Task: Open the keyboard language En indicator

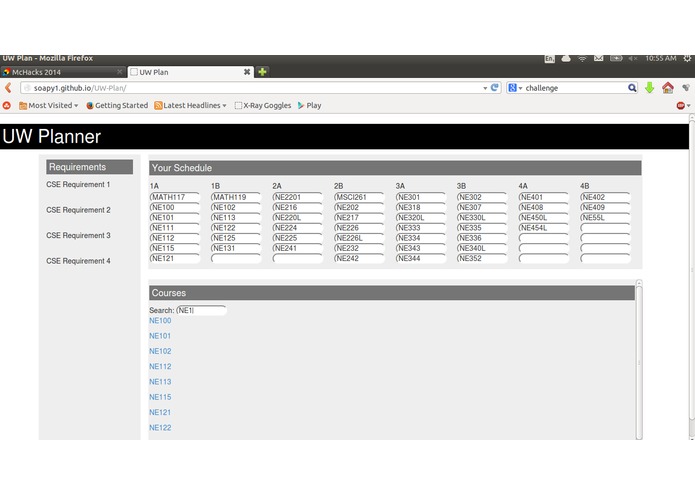Action: pos(549,58)
